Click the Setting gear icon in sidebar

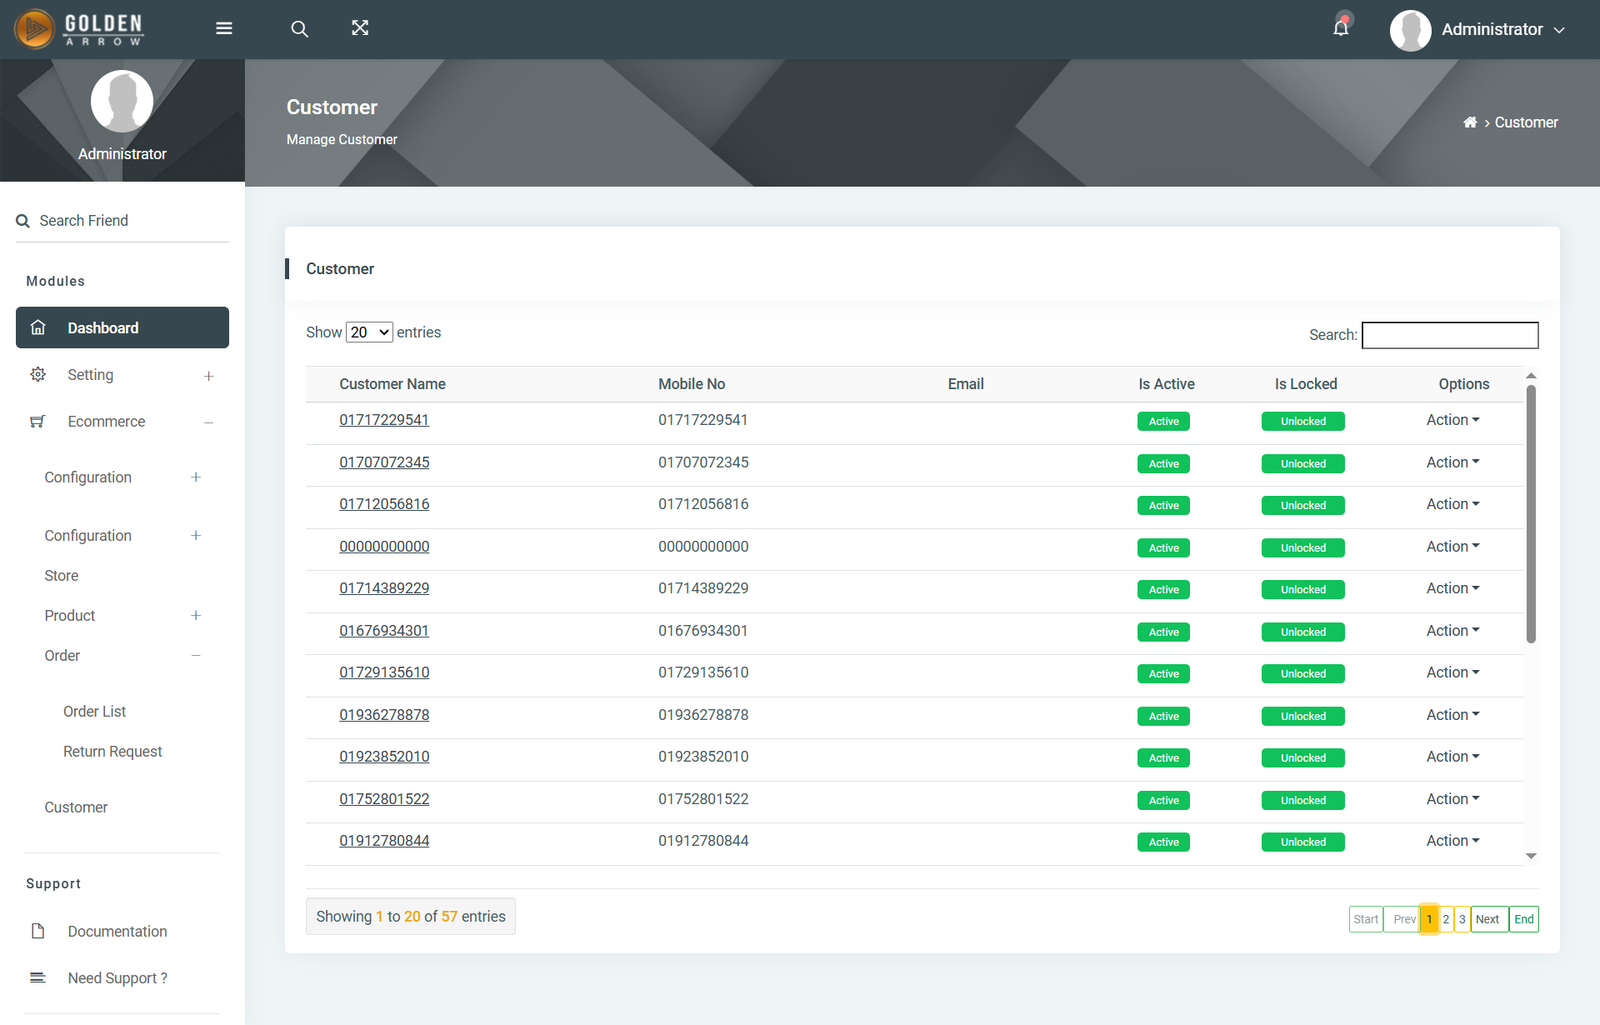pyautogui.click(x=38, y=375)
